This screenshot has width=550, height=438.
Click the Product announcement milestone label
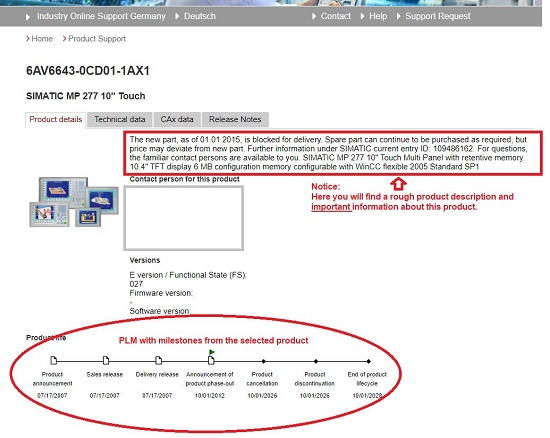[53, 379]
